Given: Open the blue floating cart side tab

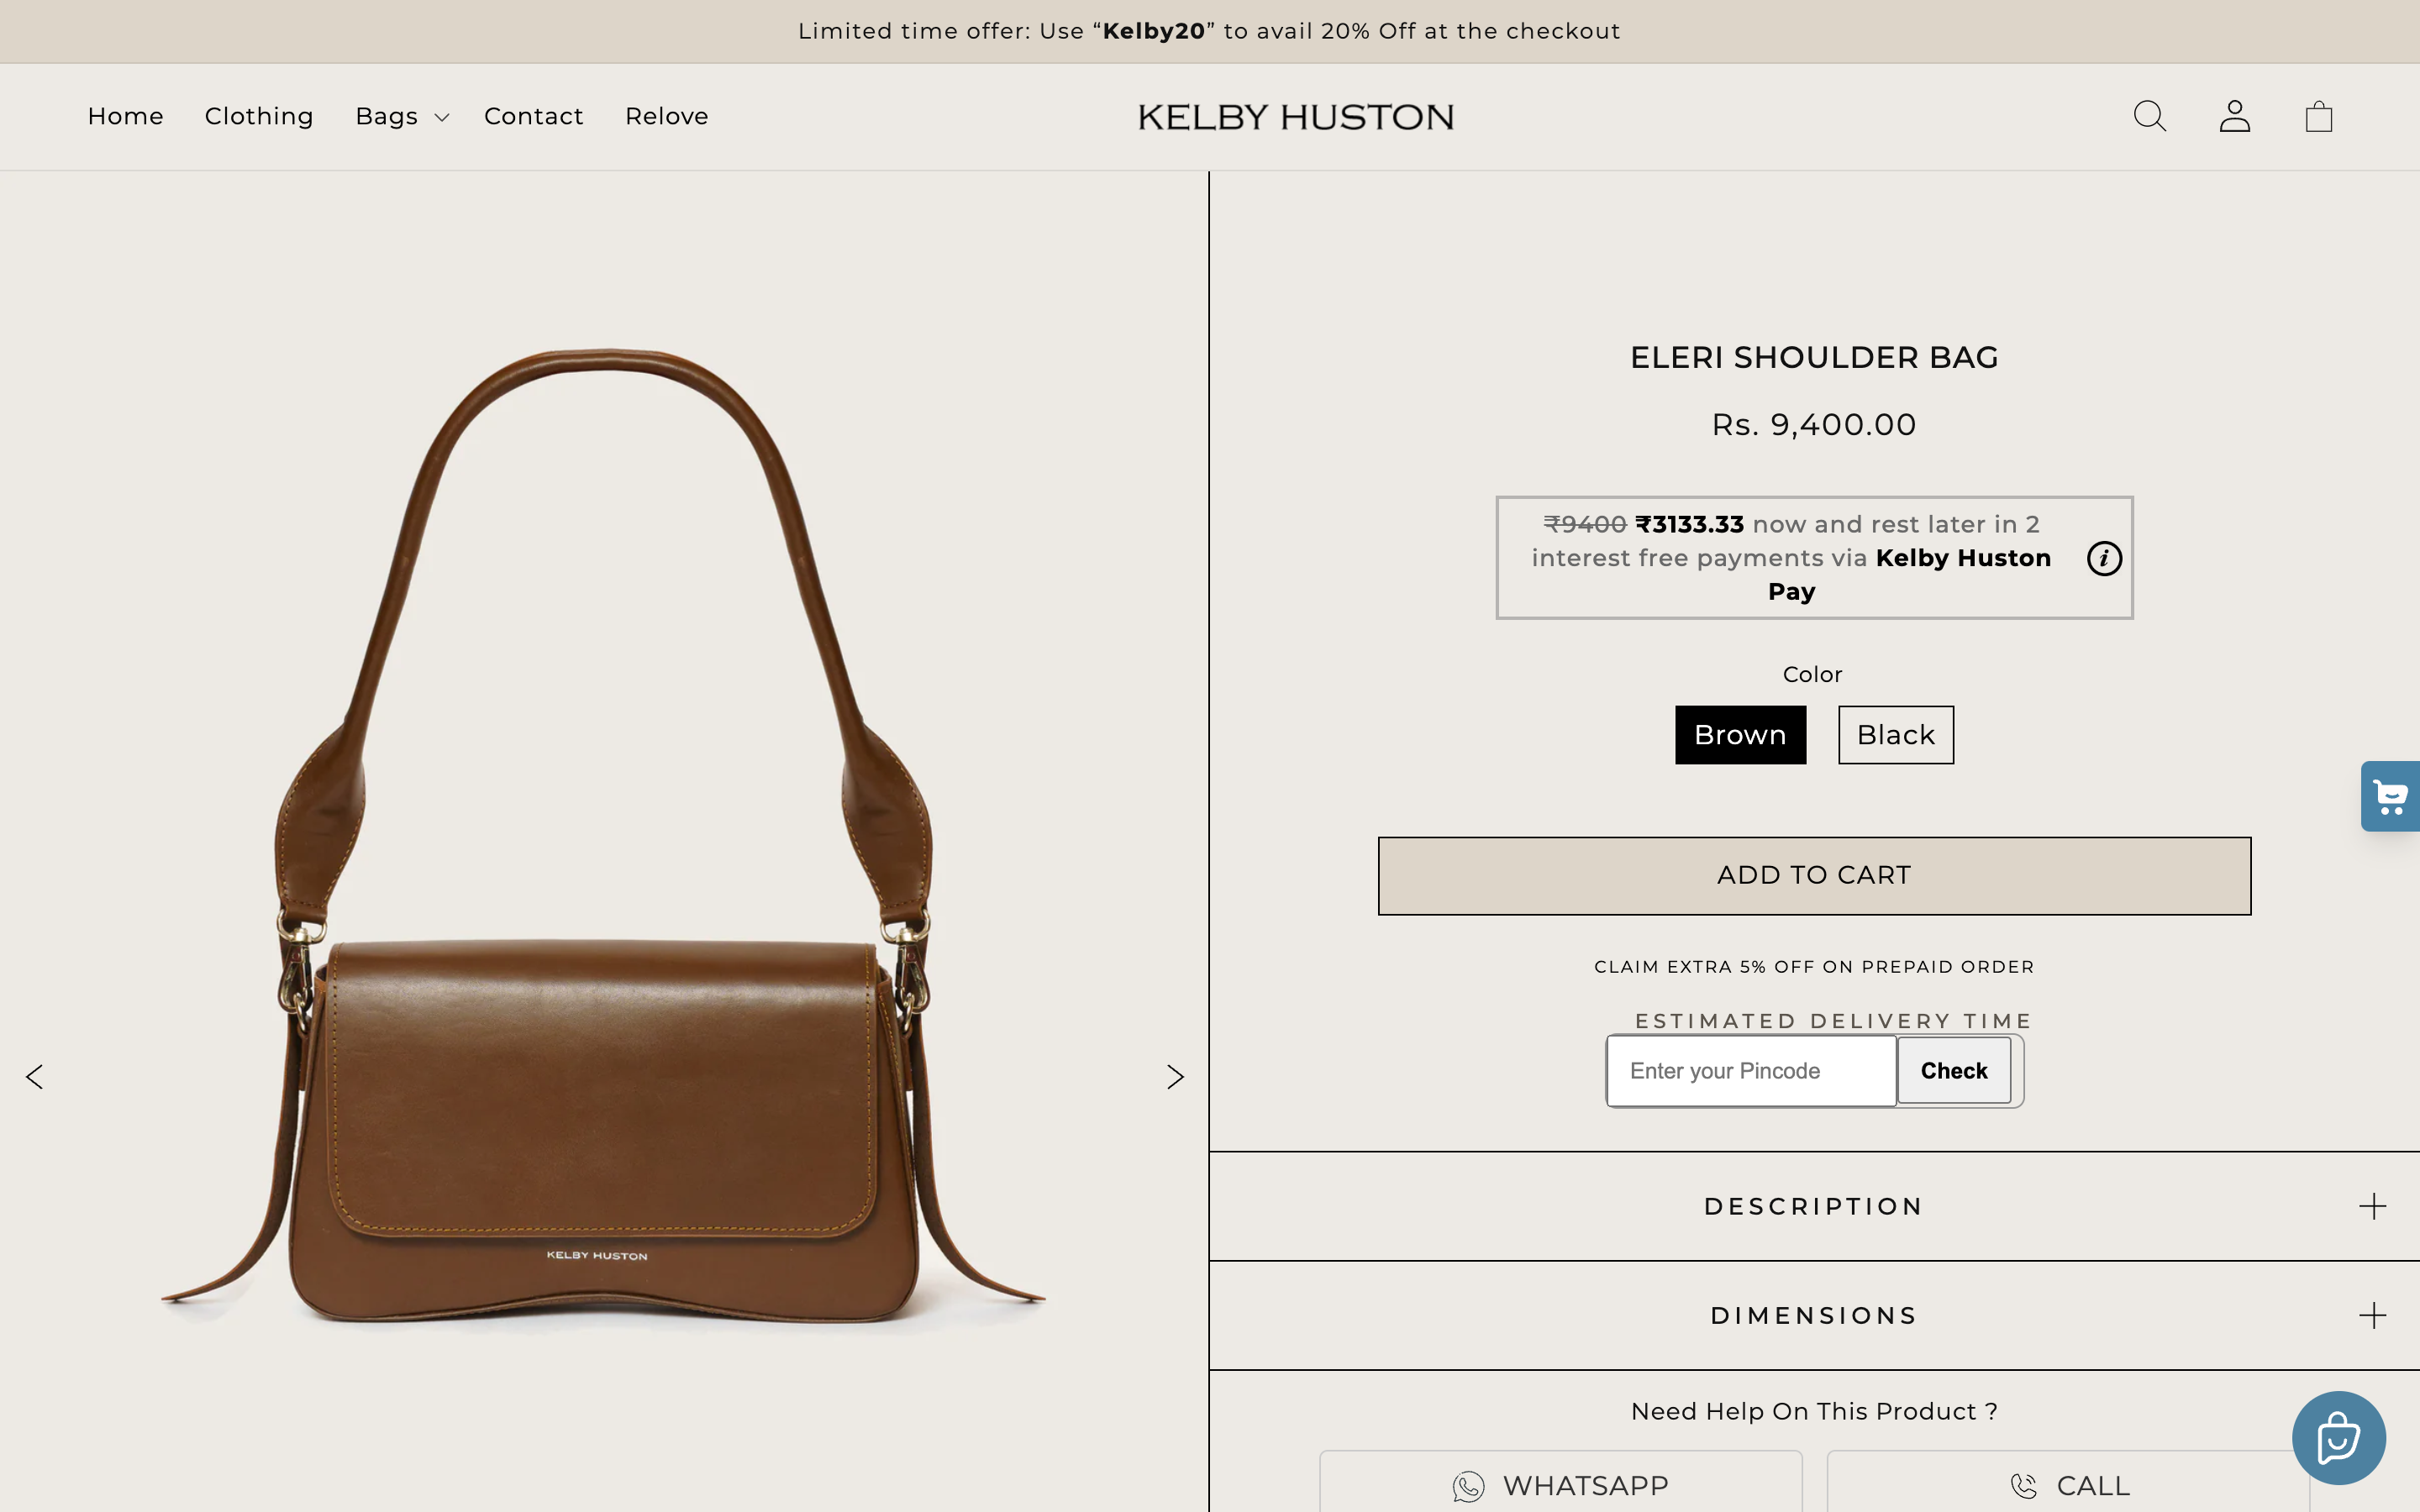Looking at the screenshot, I should coord(2391,796).
